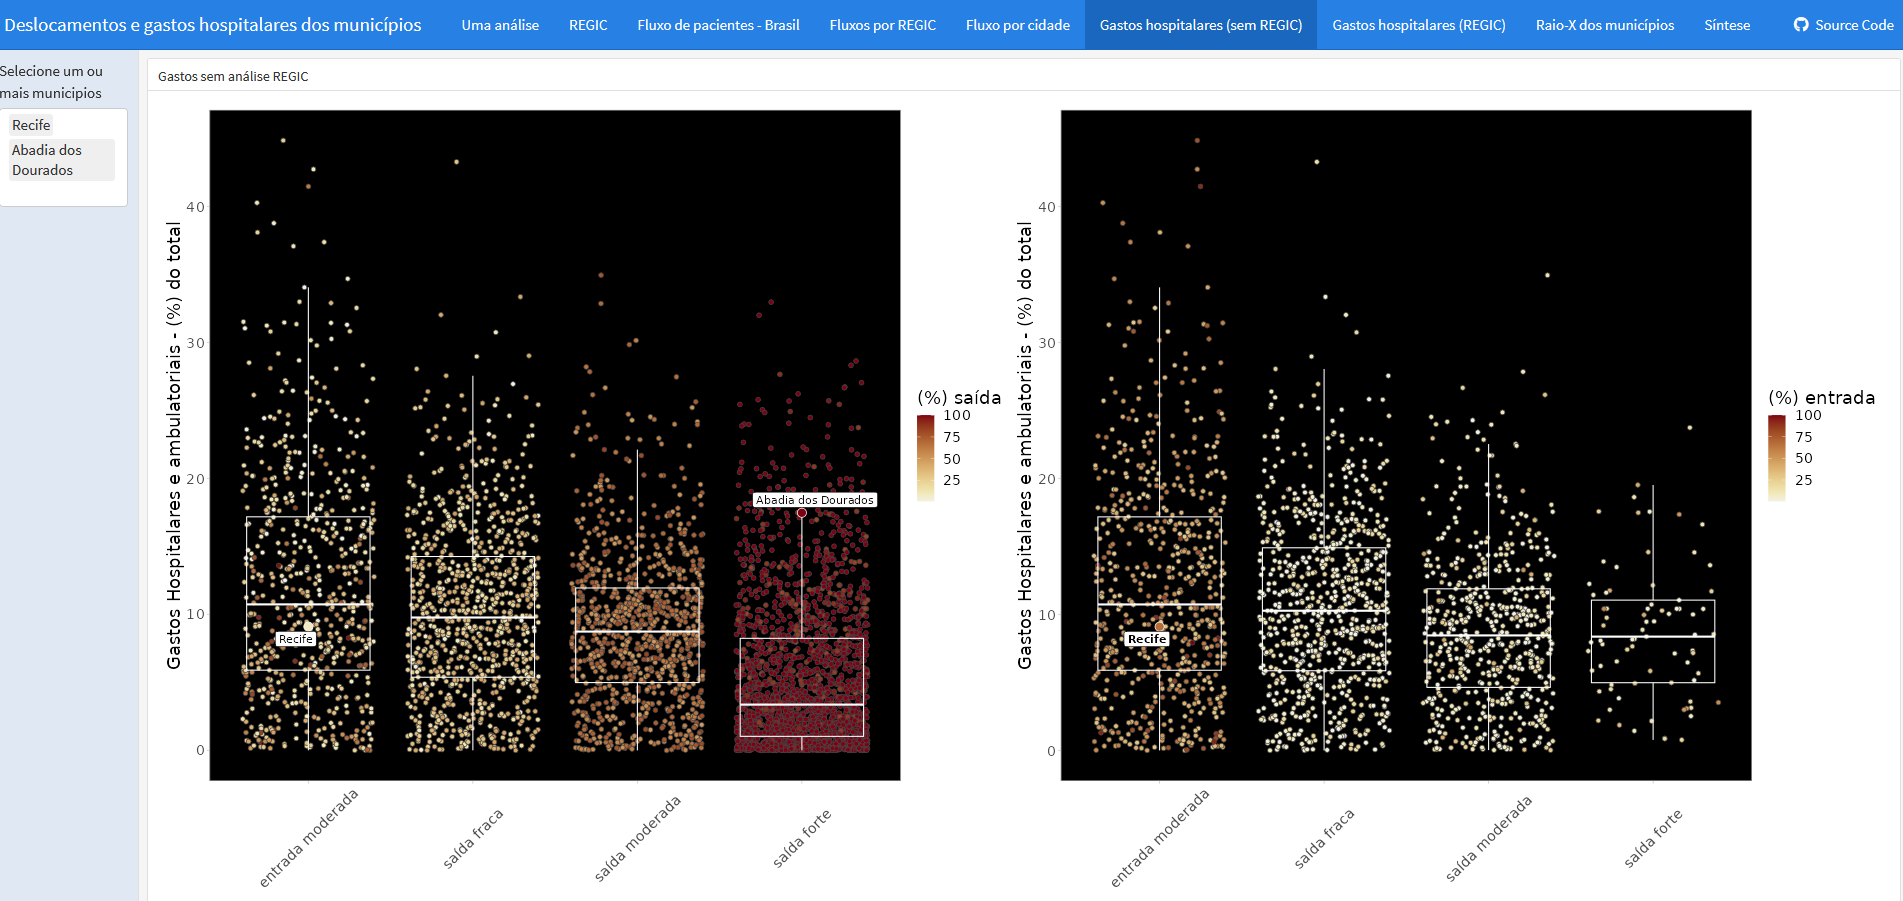Click the Recife label in right chart
Viewport: 1903px width, 901px height.
(1147, 639)
